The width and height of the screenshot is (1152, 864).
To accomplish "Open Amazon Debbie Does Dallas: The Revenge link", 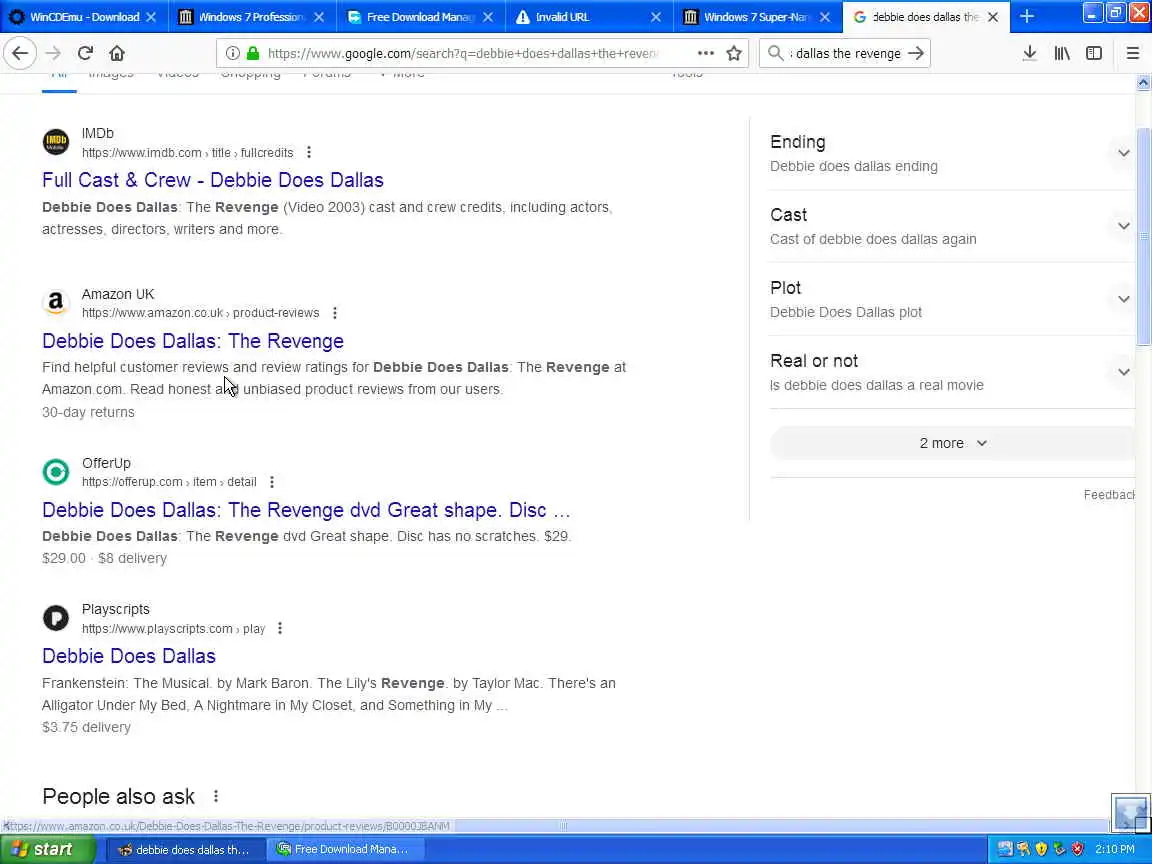I will click(x=192, y=341).
